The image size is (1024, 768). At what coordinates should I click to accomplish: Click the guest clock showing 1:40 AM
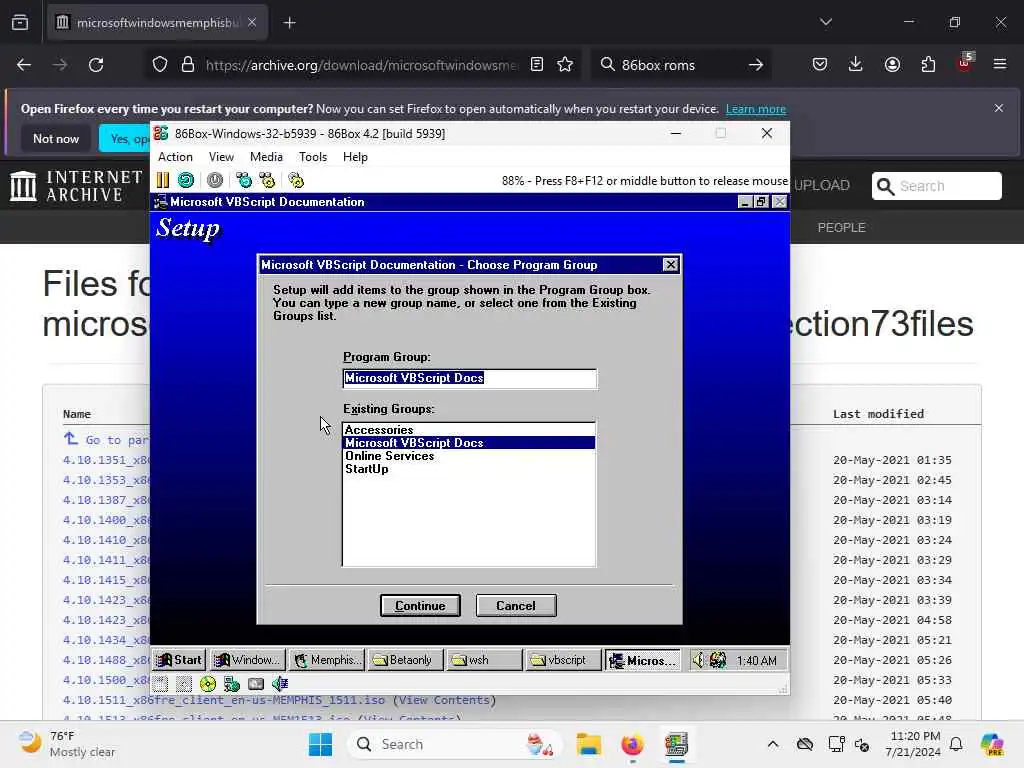coord(757,661)
